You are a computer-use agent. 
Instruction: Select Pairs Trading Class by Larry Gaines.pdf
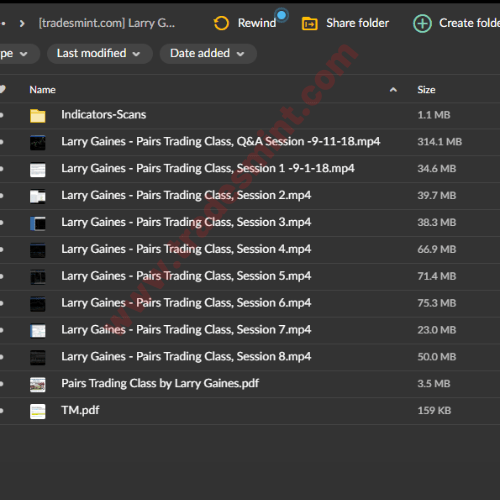coord(160,384)
